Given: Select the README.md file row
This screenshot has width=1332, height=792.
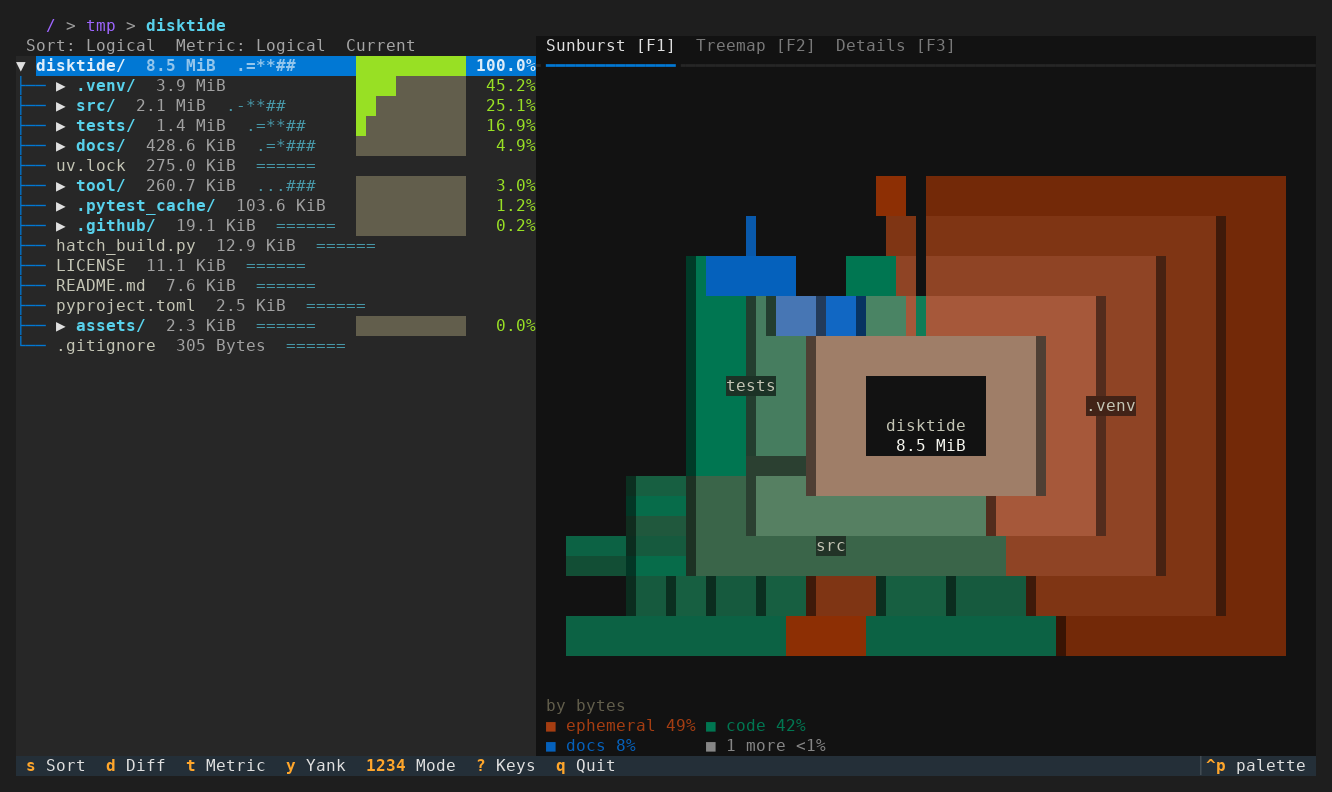Looking at the screenshot, I should click(276, 286).
